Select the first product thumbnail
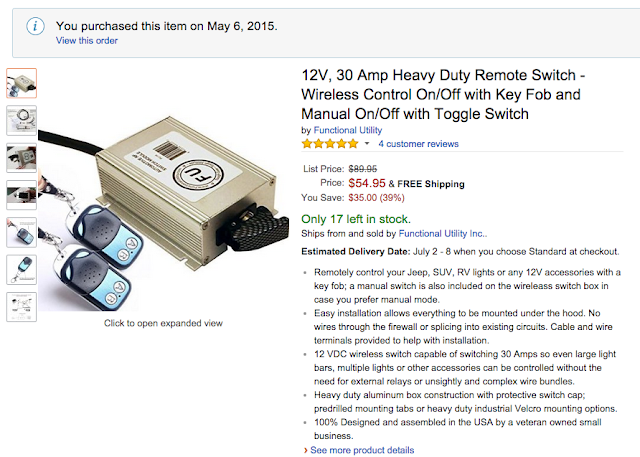The image size is (640, 457). (x=22, y=82)
